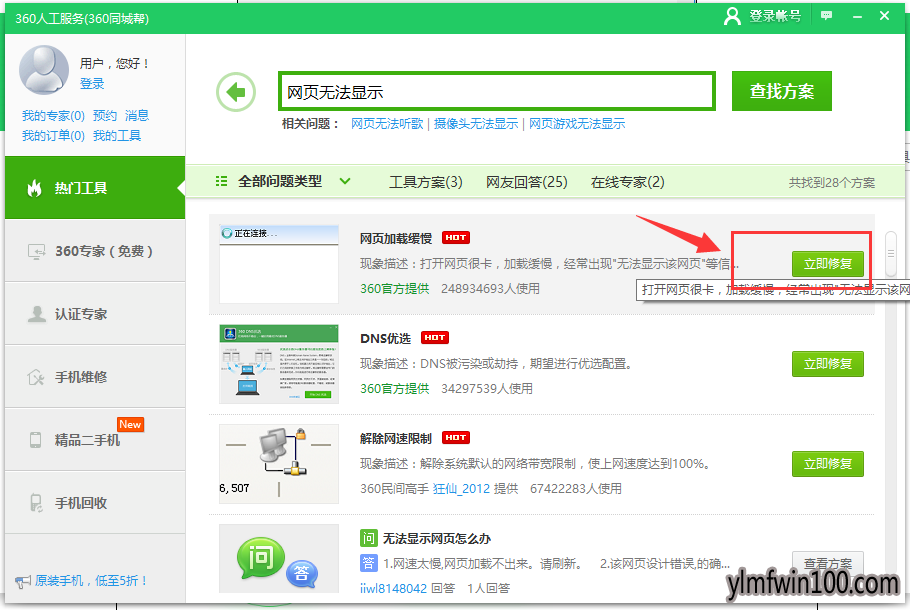Open 我的工具 link
Image resolution: width=910 pixels, height=610 pixels.
point(117,136)
